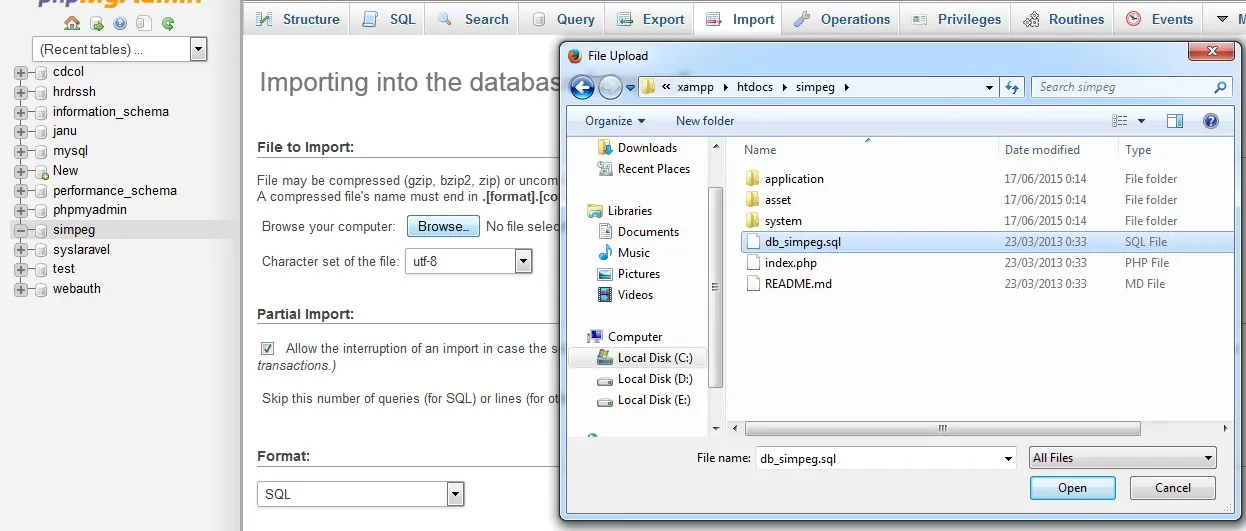This screenshot has width=1246, height=531.
Task: Open the Search tab
Action: pyautogui.click(x=474, y=19)
